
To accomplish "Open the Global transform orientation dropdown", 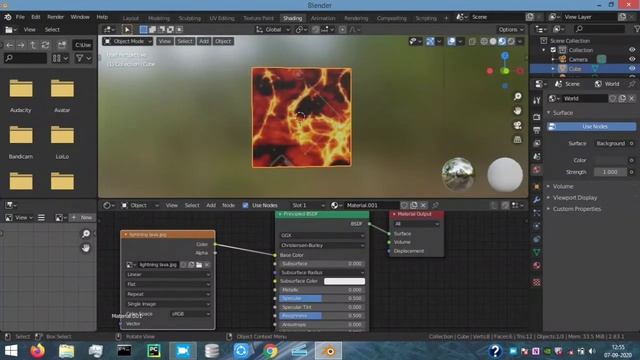I will click(x=273, y=29).
